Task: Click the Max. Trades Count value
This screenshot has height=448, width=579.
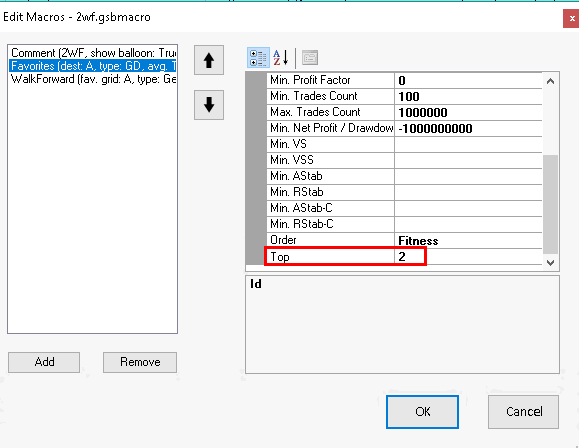Action: [468, 112]
